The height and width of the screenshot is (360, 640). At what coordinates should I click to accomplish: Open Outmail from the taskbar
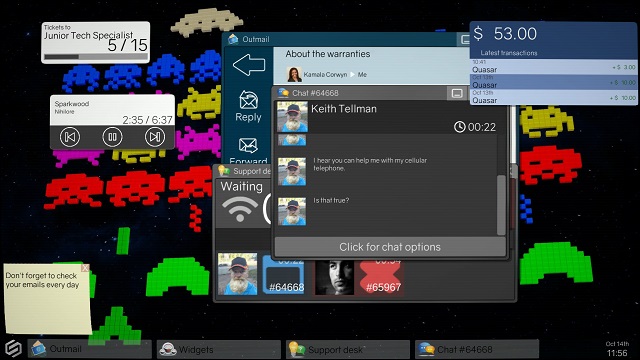click(x=90, y=349)
